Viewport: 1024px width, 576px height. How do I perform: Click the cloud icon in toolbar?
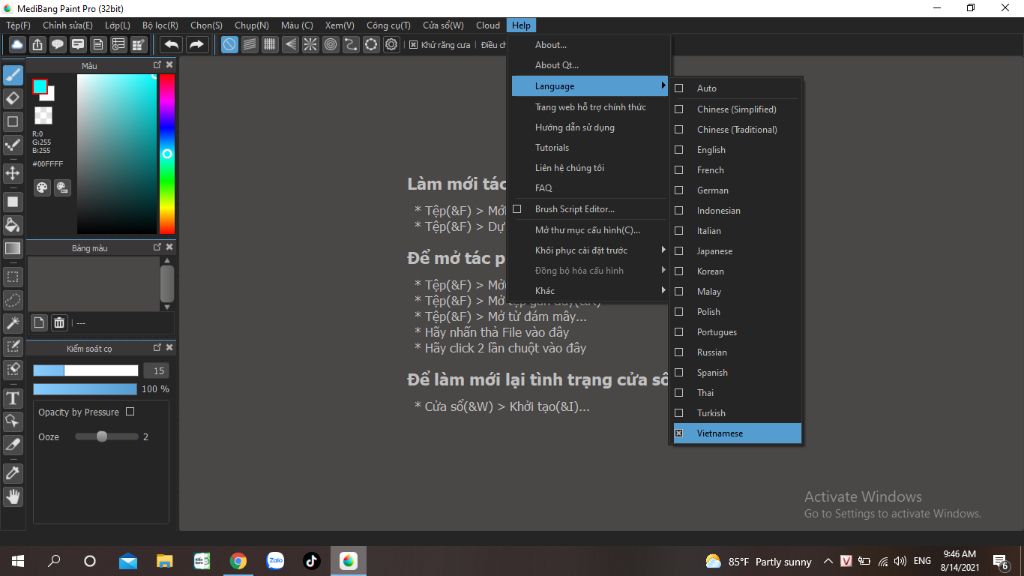tap(17, 44)
